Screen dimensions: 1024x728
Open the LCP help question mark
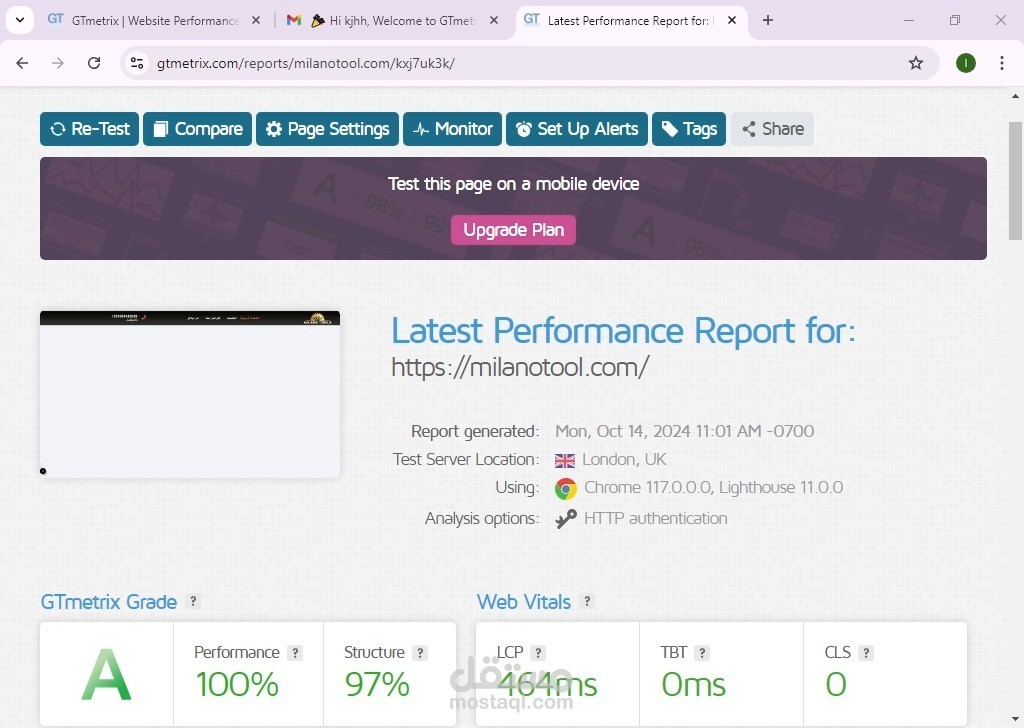point(538,652)
